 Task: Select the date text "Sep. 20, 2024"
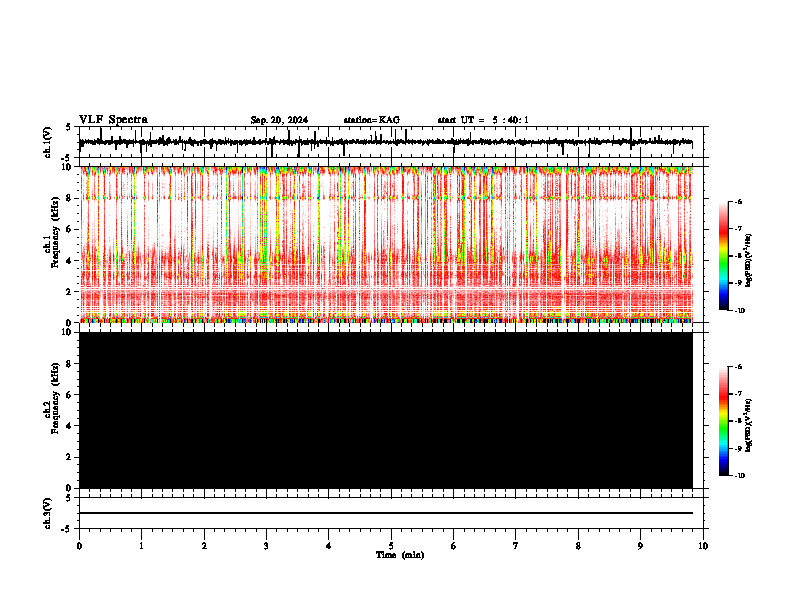[x=279, y=120]
